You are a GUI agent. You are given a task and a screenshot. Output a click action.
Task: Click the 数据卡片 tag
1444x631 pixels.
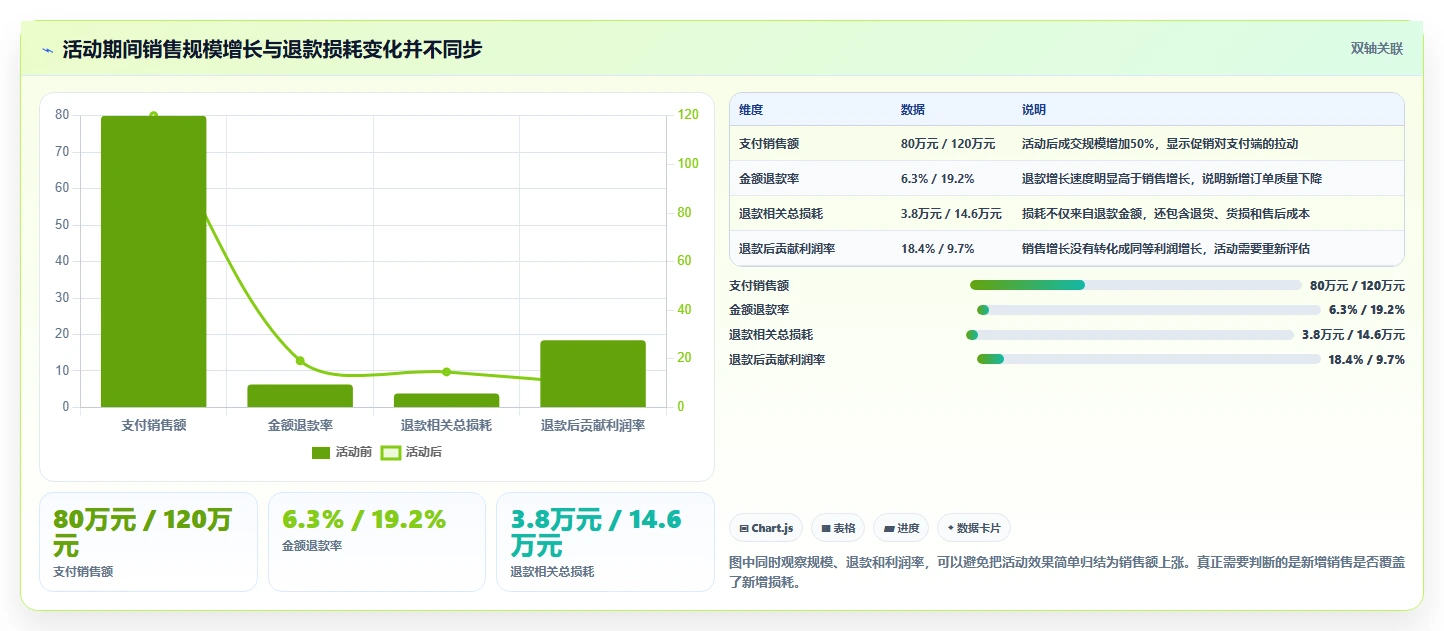(x=974, y=528)
